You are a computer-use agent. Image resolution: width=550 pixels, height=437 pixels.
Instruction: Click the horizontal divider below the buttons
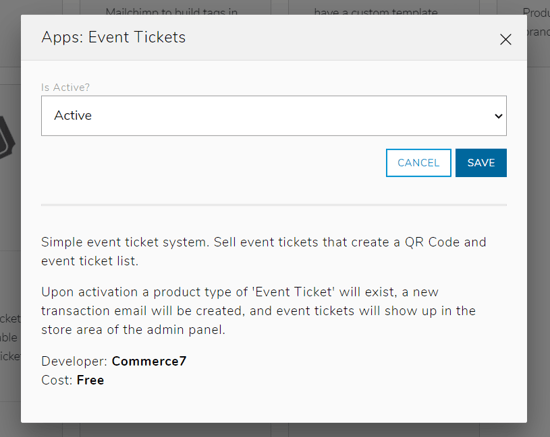[274, 205]
